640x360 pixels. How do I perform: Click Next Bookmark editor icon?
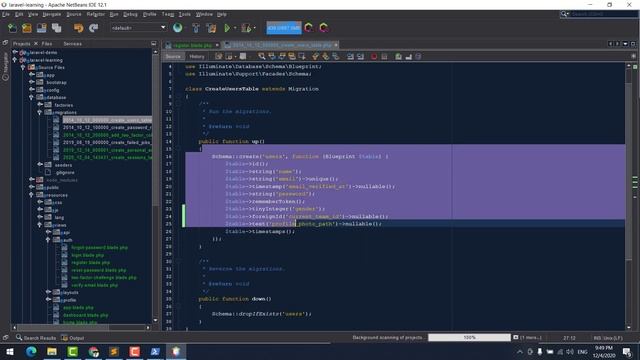point(325,56)
